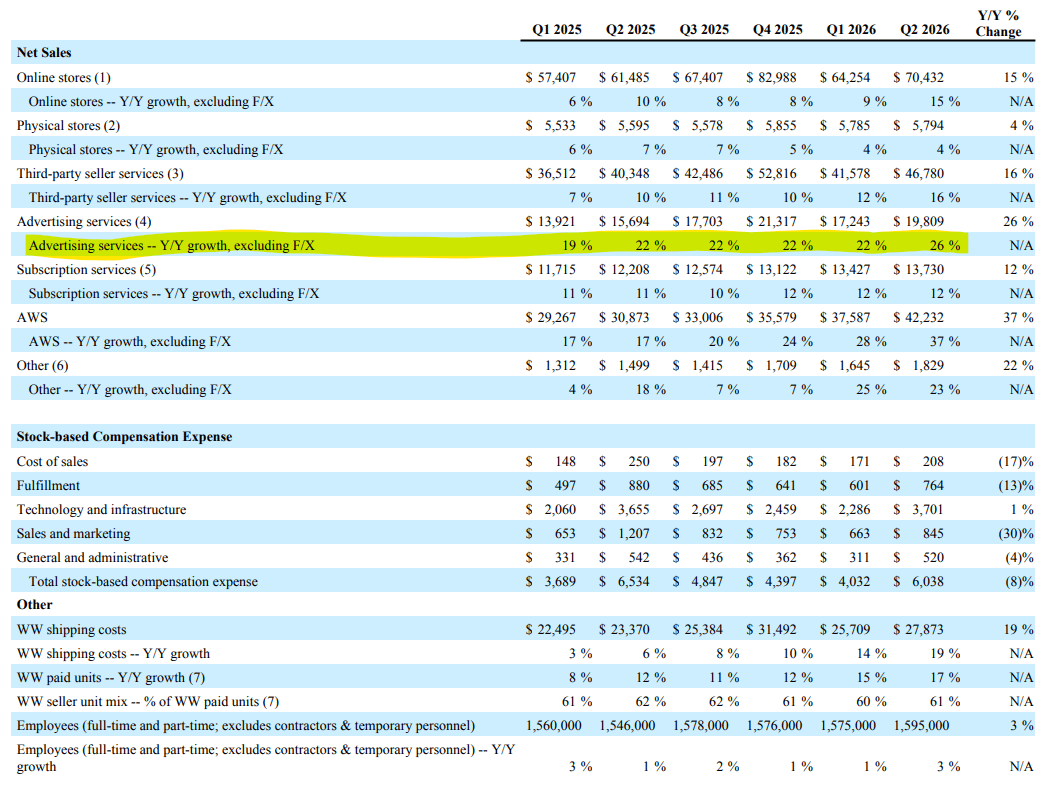The width and height of the screenshot is (1053, 793).
Task: Click seller unit mix Q1 2026 value 60 %
Action: click(x=871, y=702)
